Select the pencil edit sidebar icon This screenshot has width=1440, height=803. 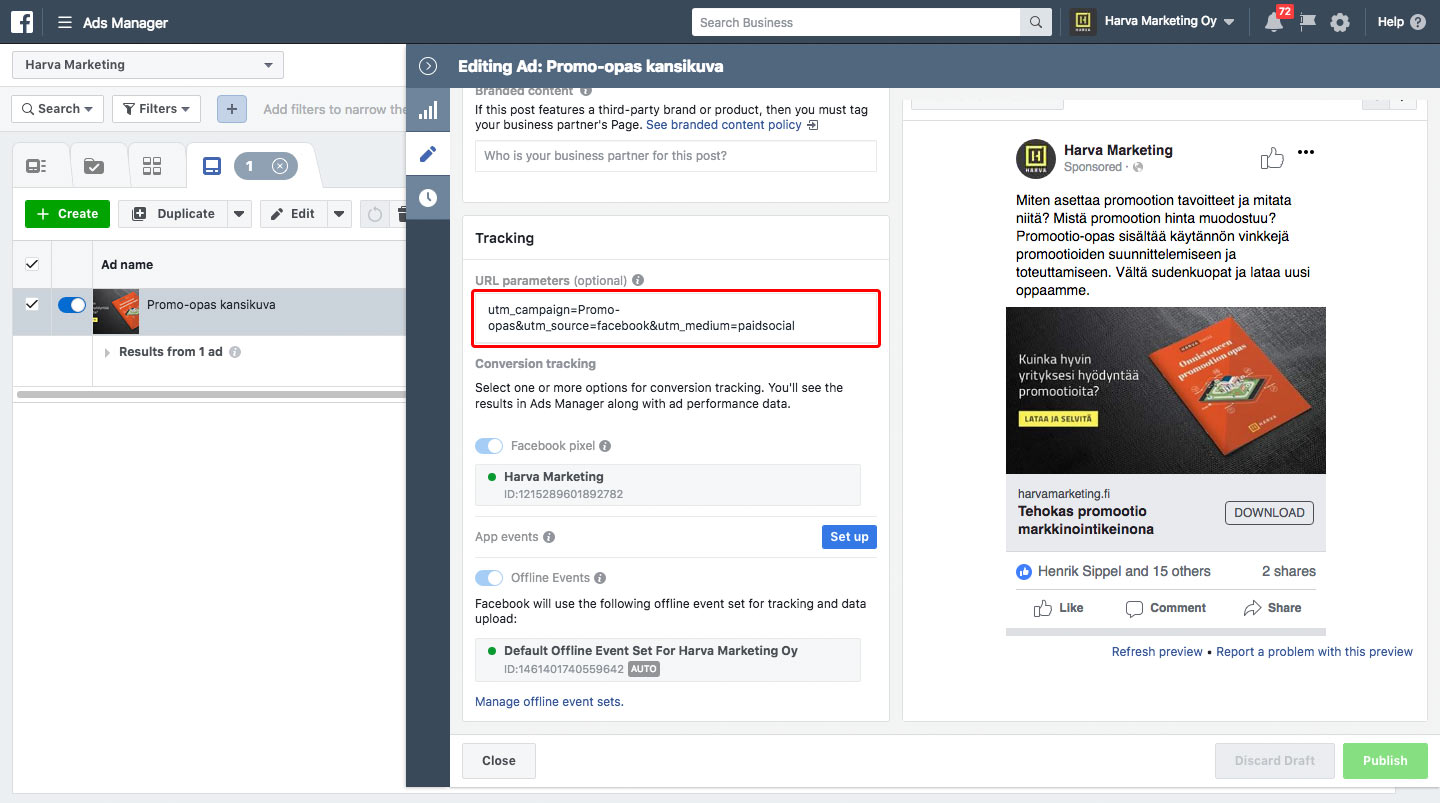428,154
